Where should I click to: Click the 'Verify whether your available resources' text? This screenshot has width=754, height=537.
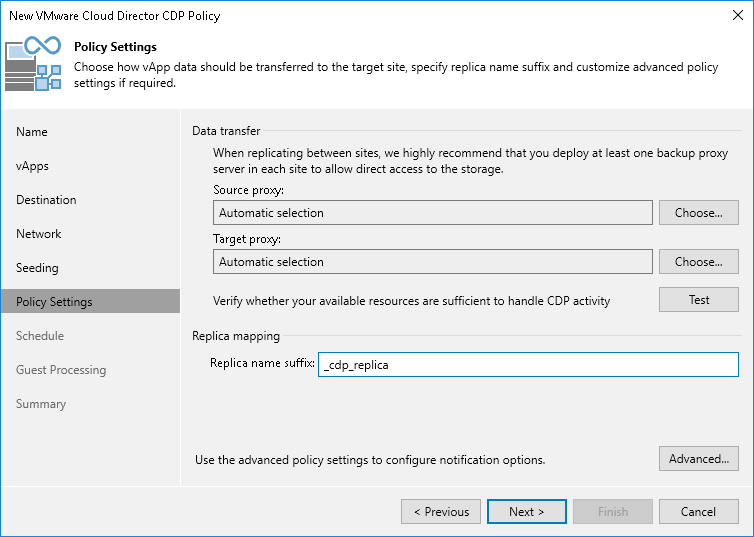coord(412,301)
